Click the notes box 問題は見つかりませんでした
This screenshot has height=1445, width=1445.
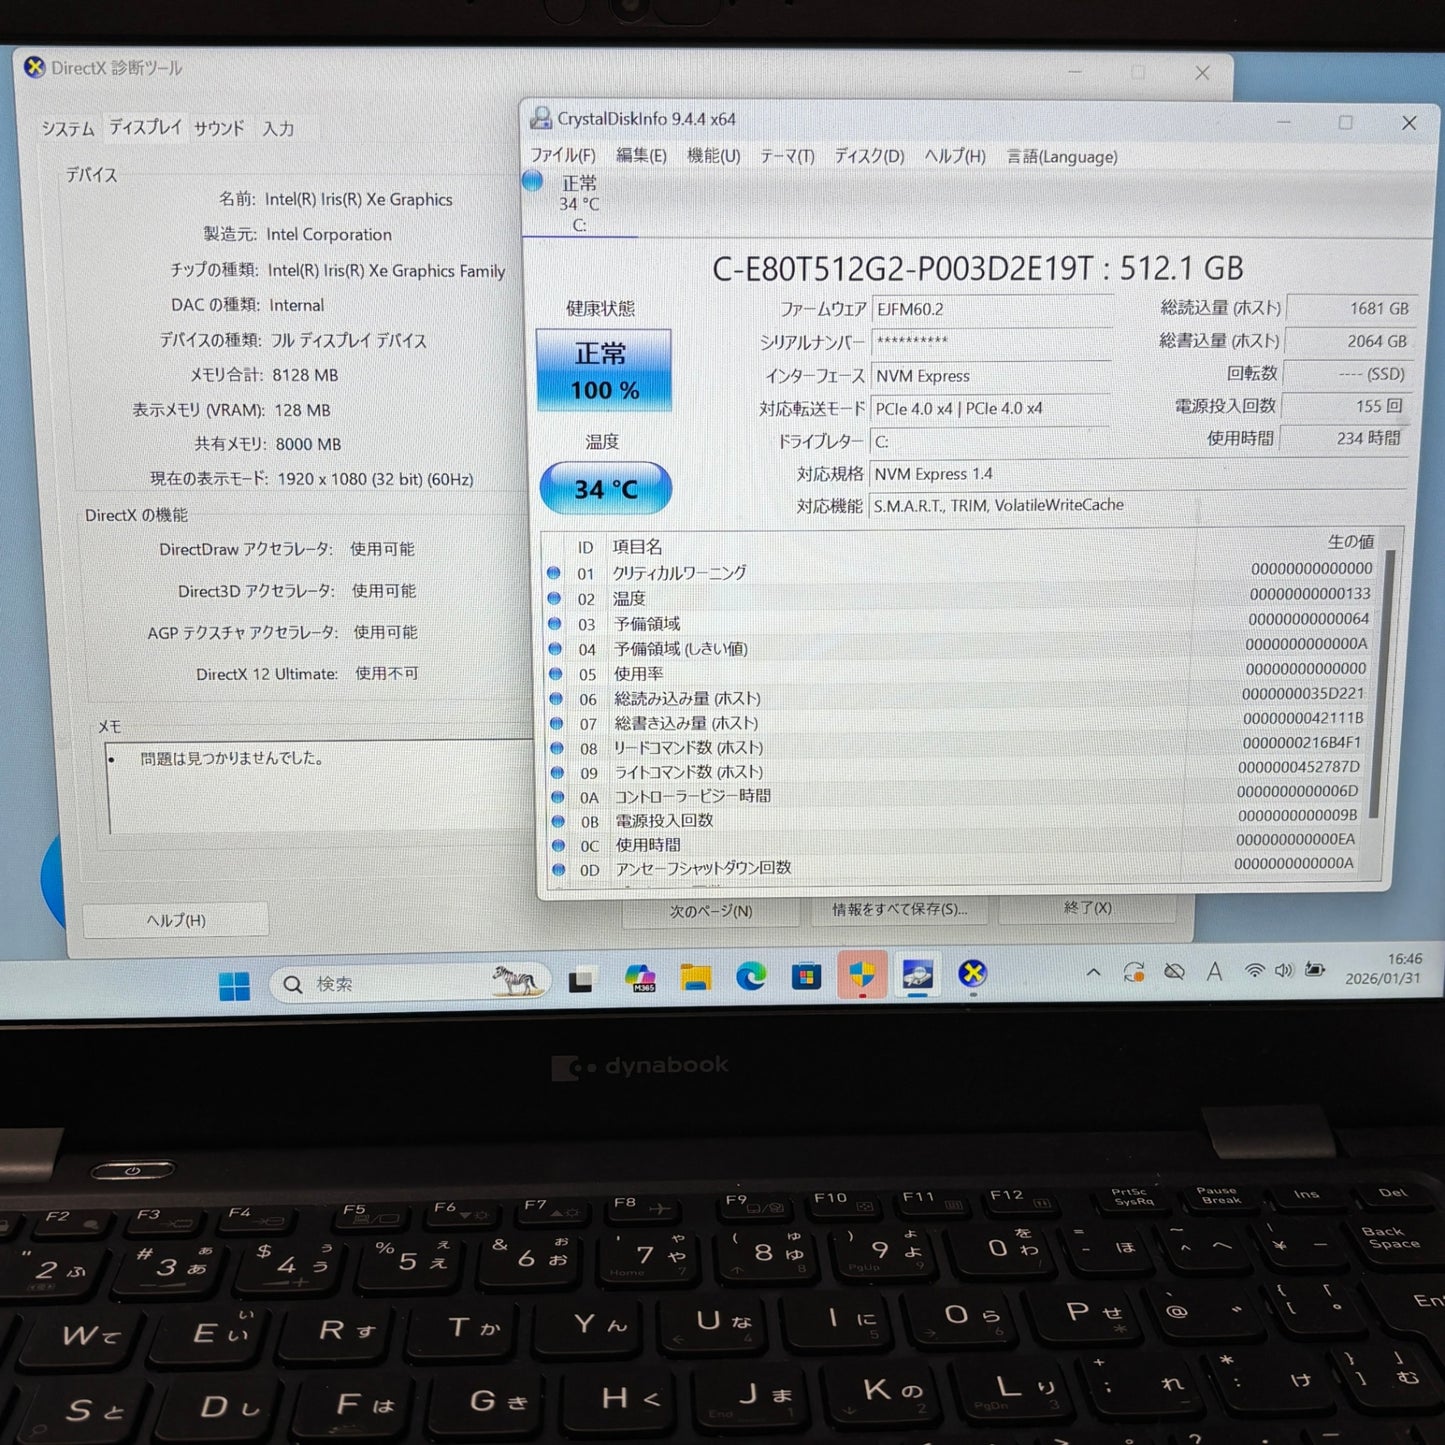point(320,787)
